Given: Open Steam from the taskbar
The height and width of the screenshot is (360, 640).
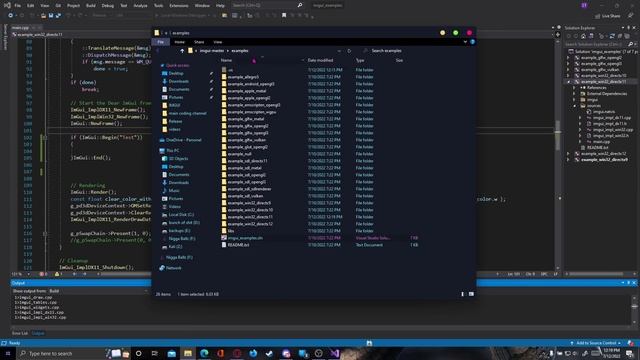Looking at the screenshot, I should pos(269,353).
